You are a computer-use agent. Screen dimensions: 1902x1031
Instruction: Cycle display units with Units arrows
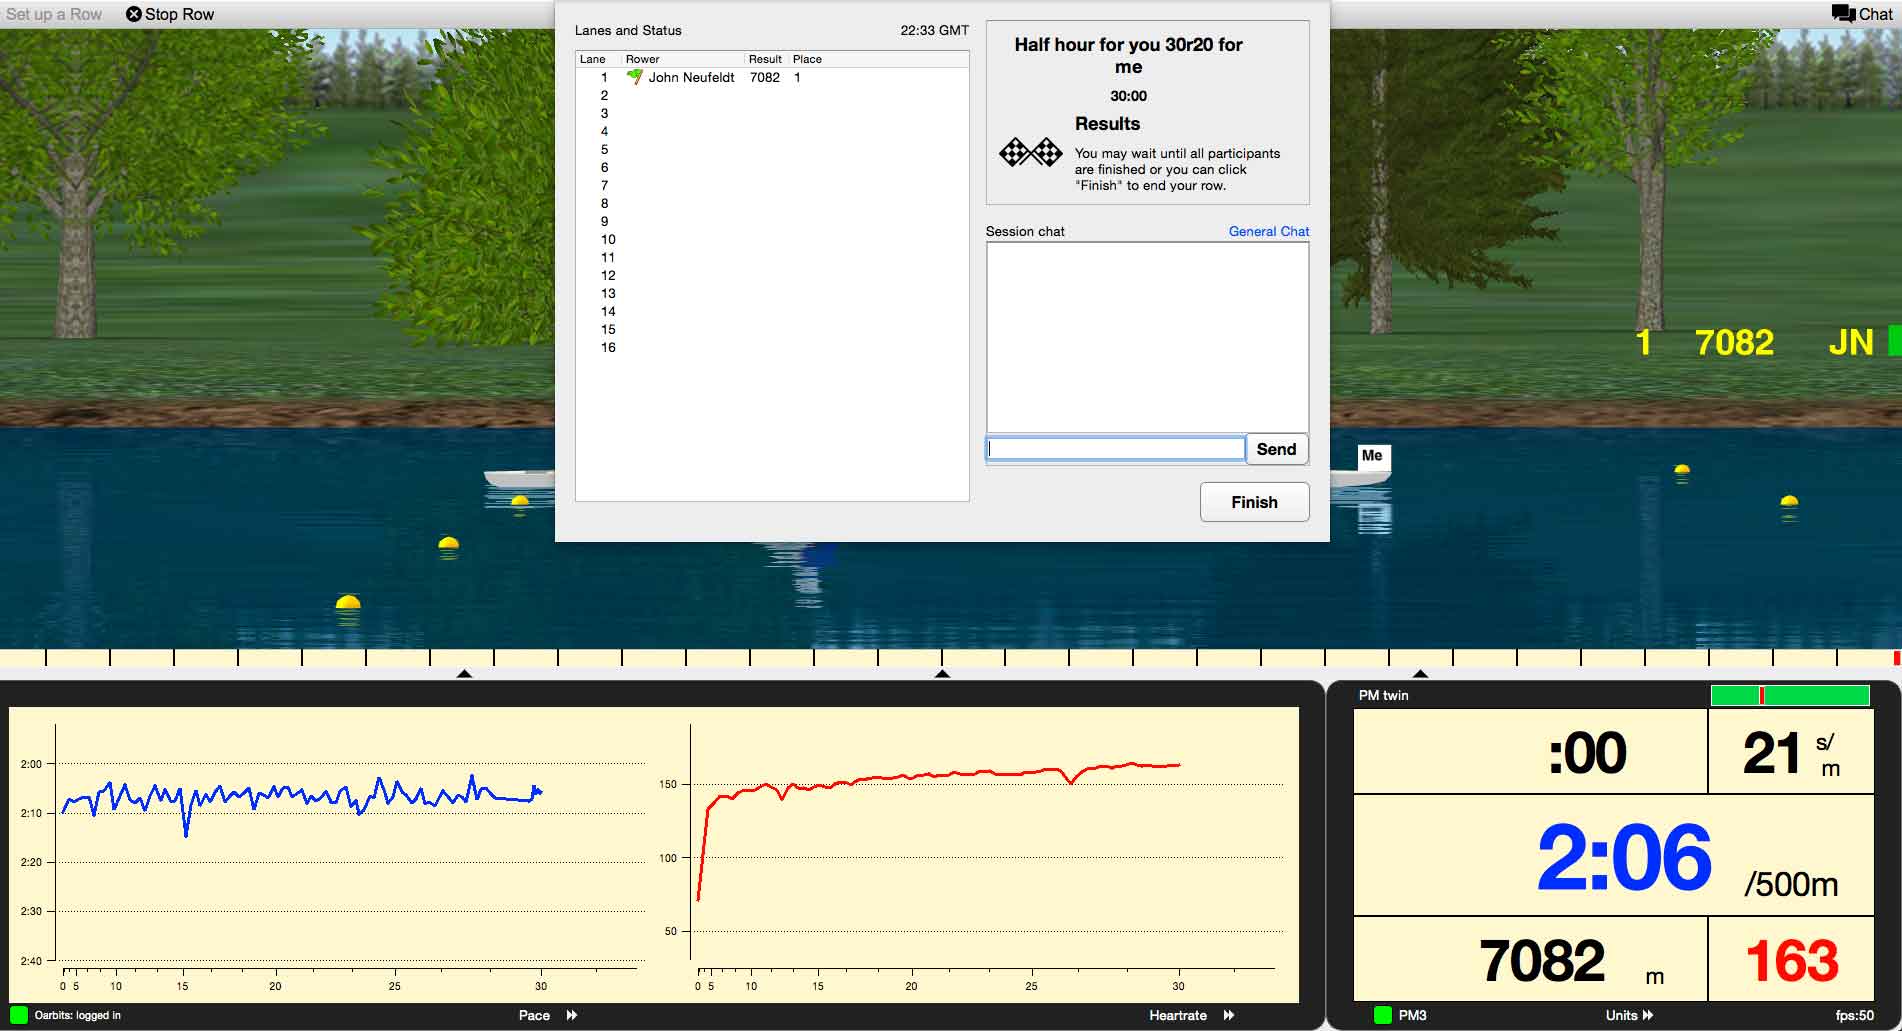coord(1648,1015)
